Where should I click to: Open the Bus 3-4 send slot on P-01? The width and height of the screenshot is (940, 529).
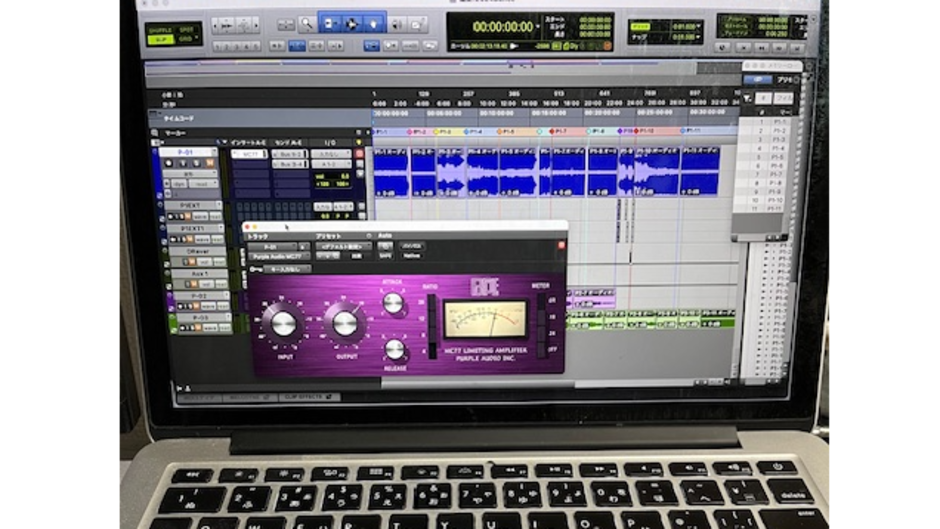[290, 164]
